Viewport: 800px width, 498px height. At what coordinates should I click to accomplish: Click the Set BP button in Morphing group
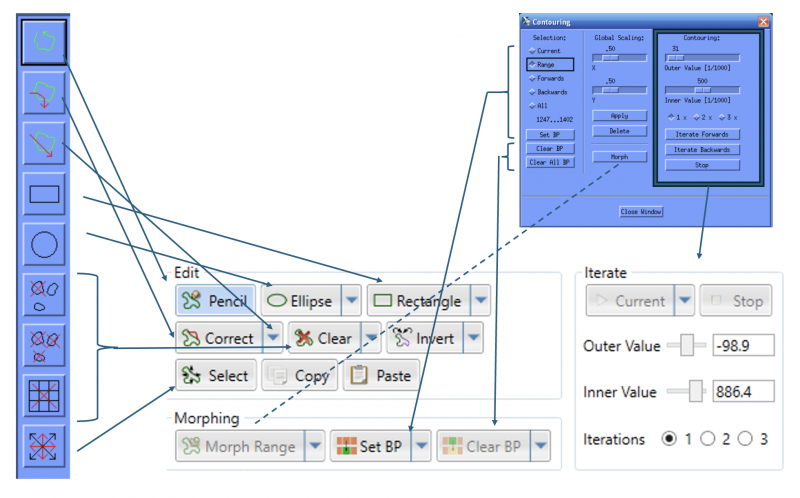point(371,446)
